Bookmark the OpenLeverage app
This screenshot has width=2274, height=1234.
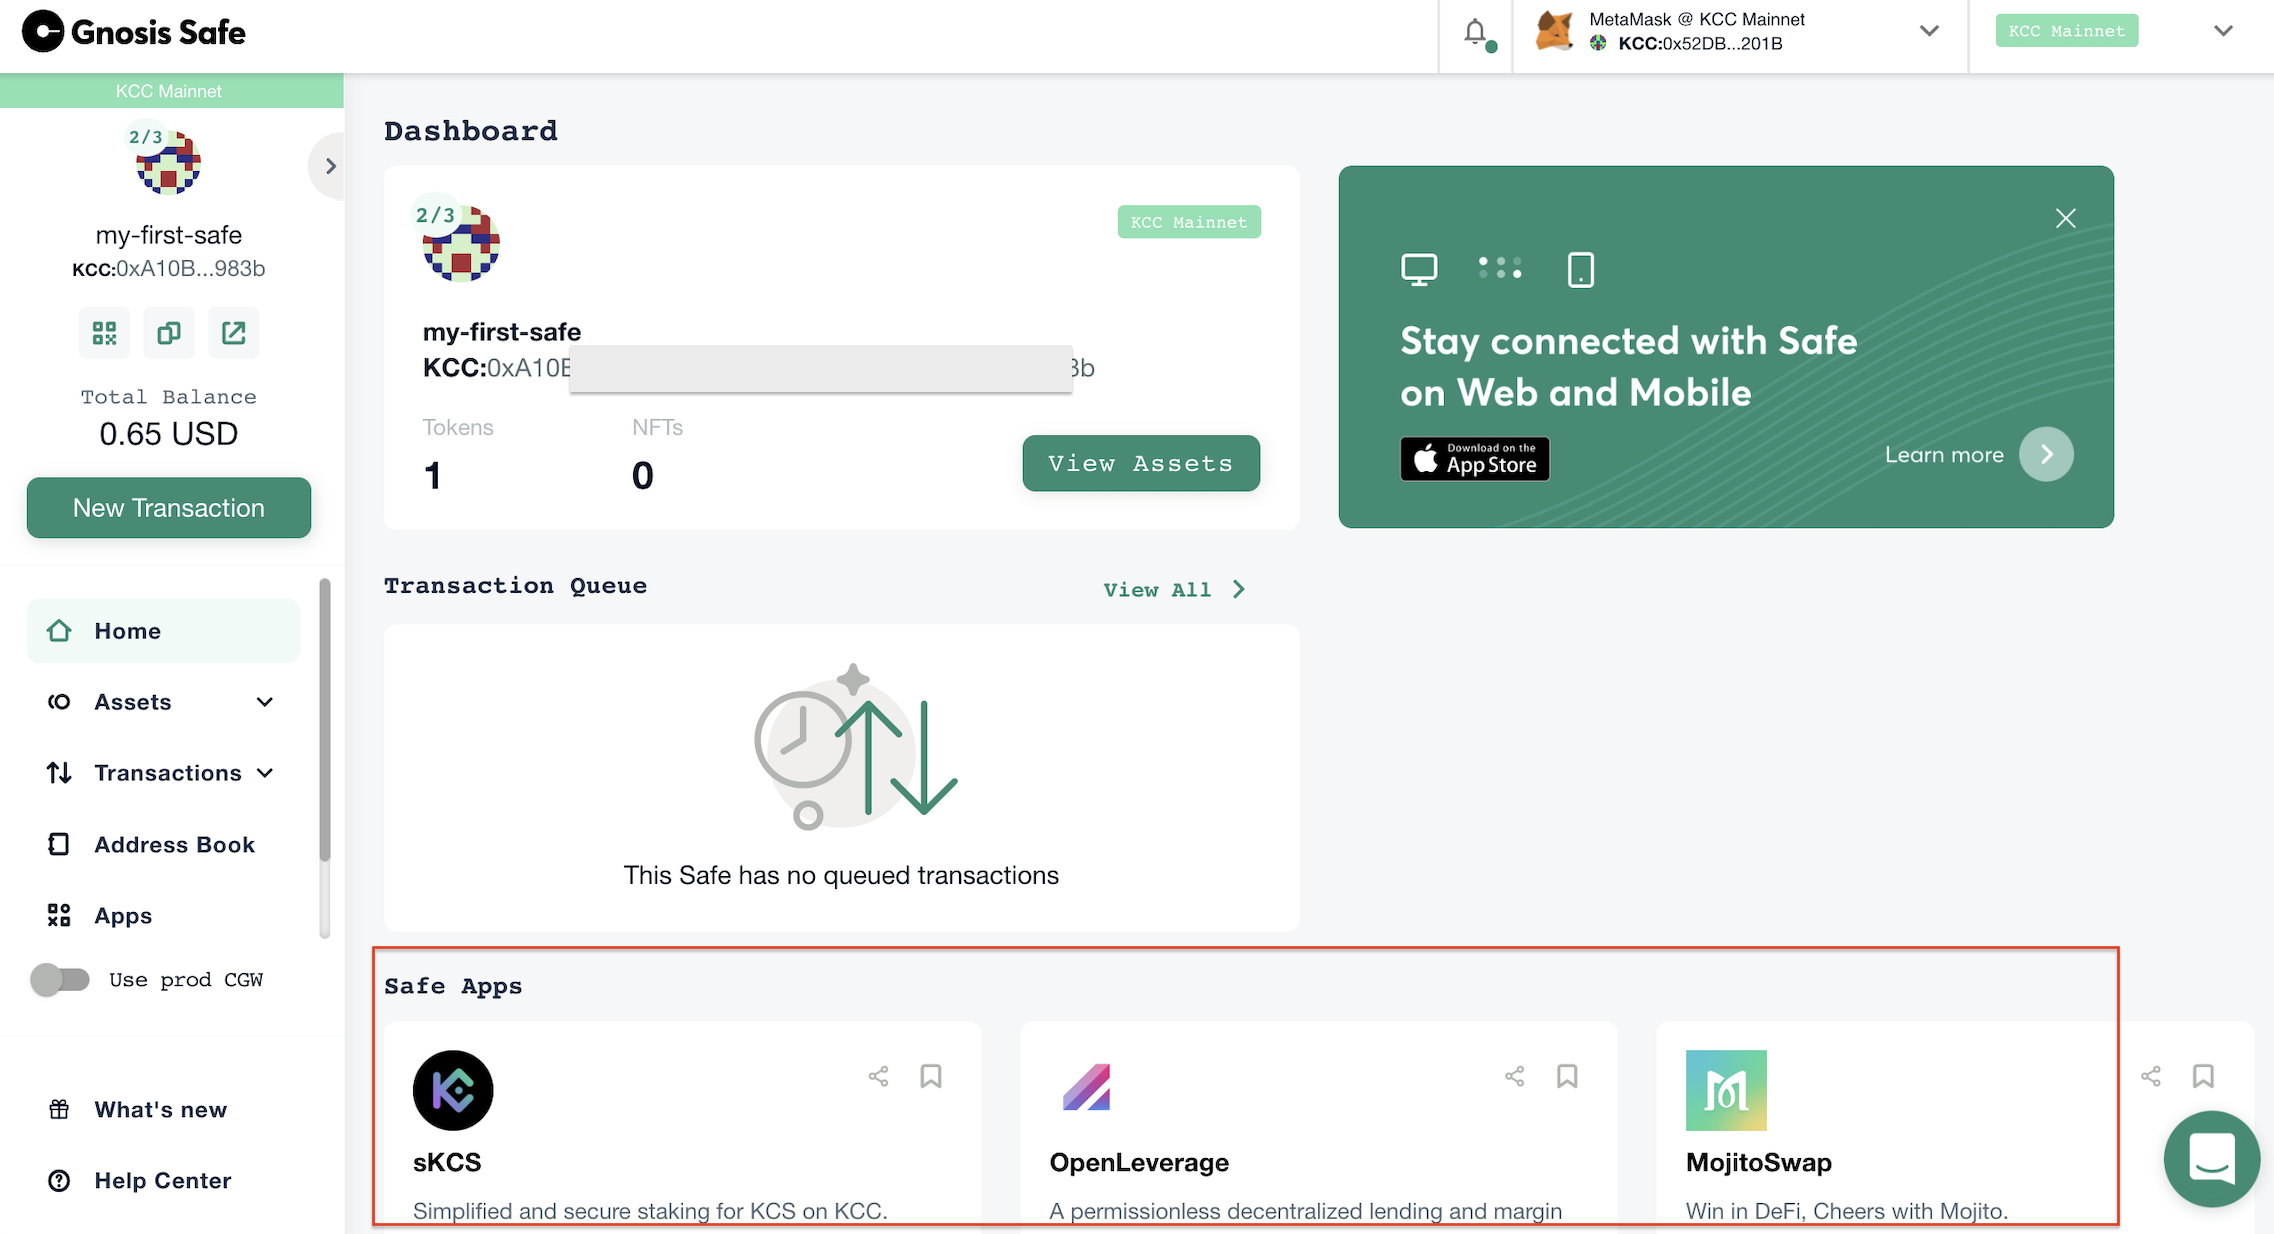1567,1076
